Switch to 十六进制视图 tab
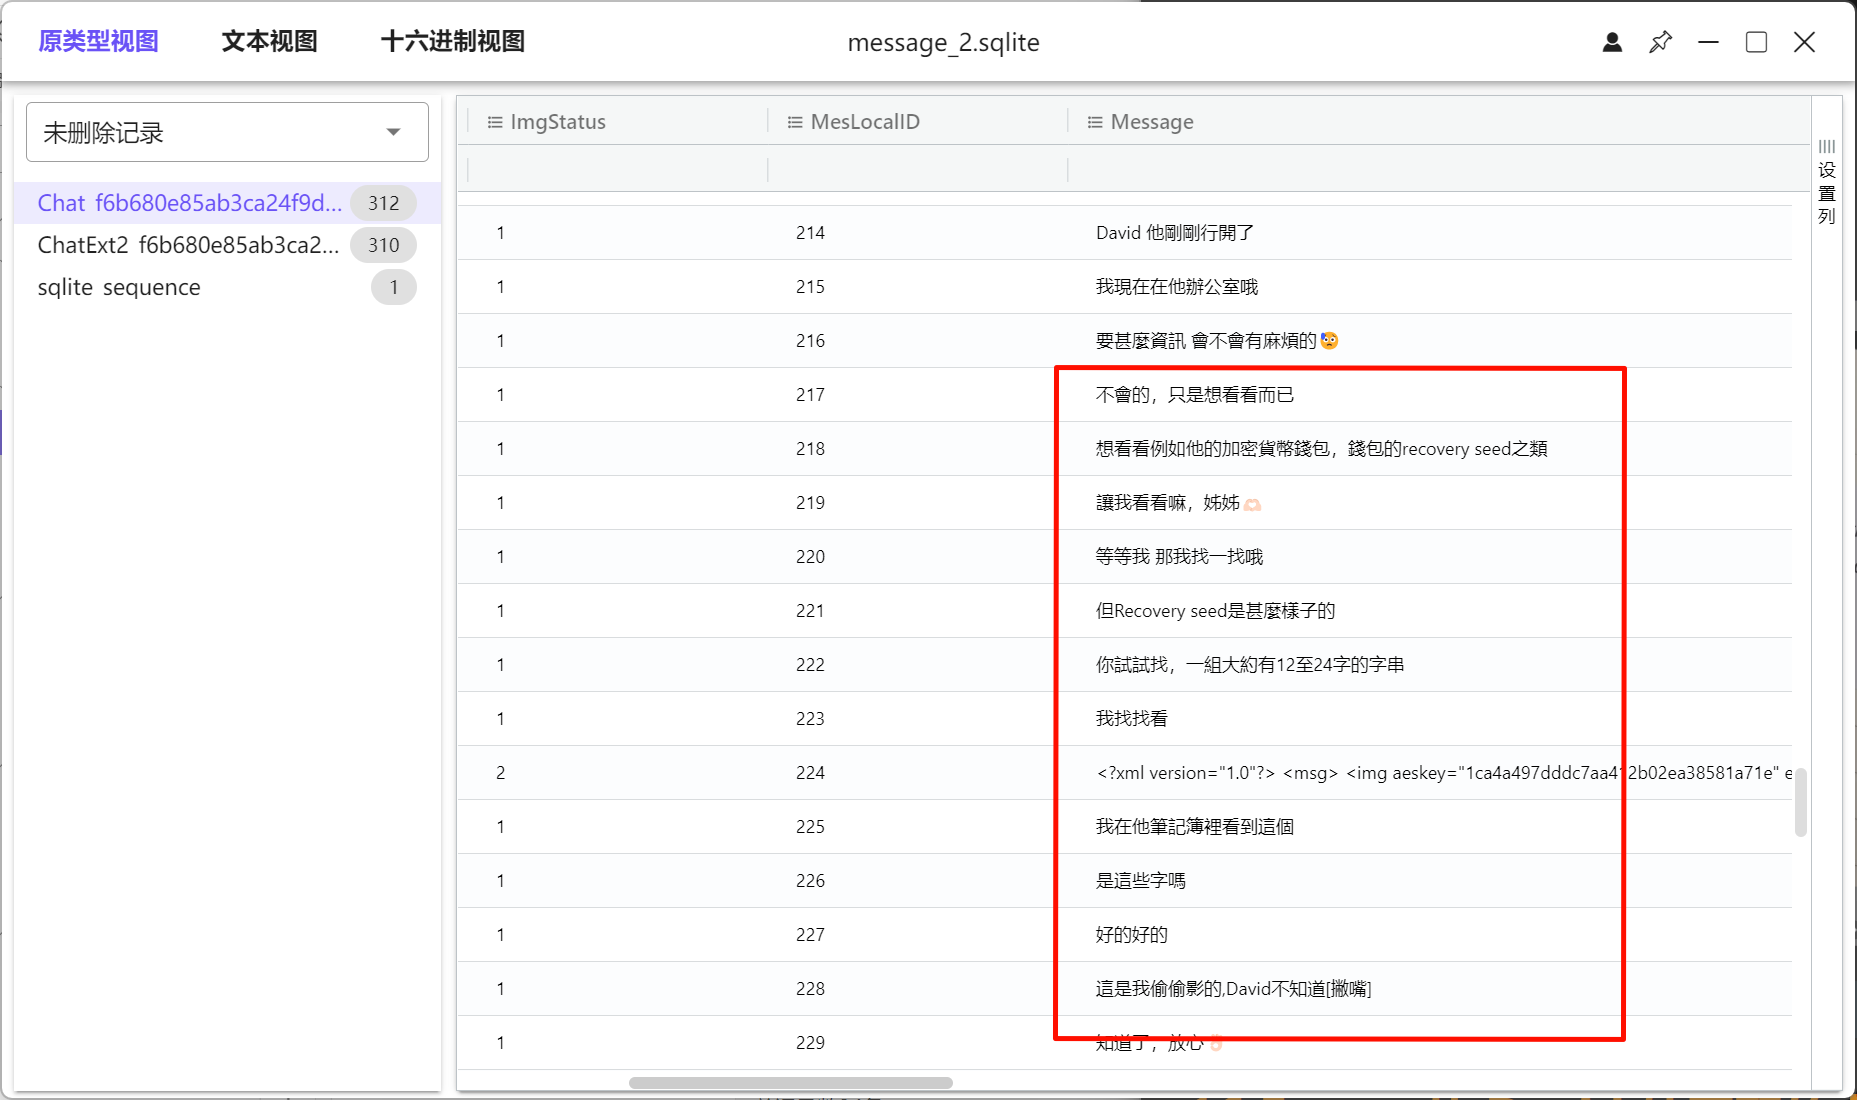The image size is (1857, 1100). pyautogui.click(x=452, y=42)
